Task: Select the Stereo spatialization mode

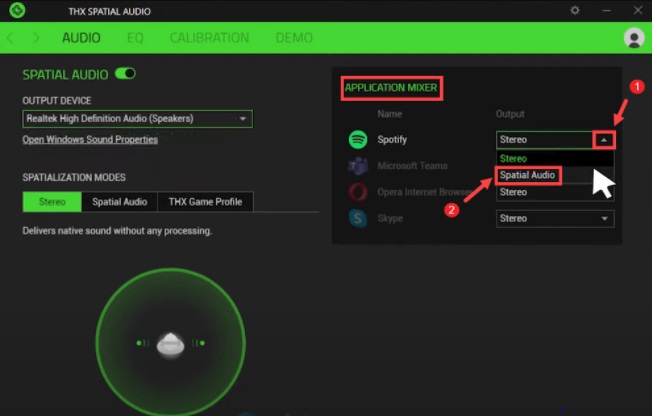Action: [x=52, y=202]
